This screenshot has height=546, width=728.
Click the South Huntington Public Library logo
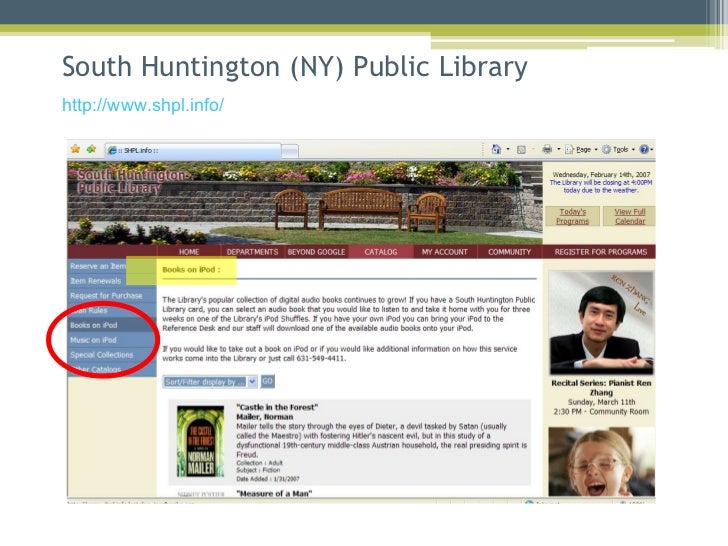click(130, 182)
